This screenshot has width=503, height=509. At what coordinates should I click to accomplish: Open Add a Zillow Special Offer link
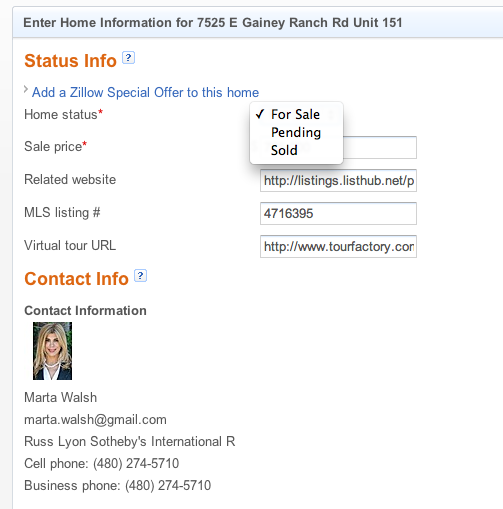(145, 92)
